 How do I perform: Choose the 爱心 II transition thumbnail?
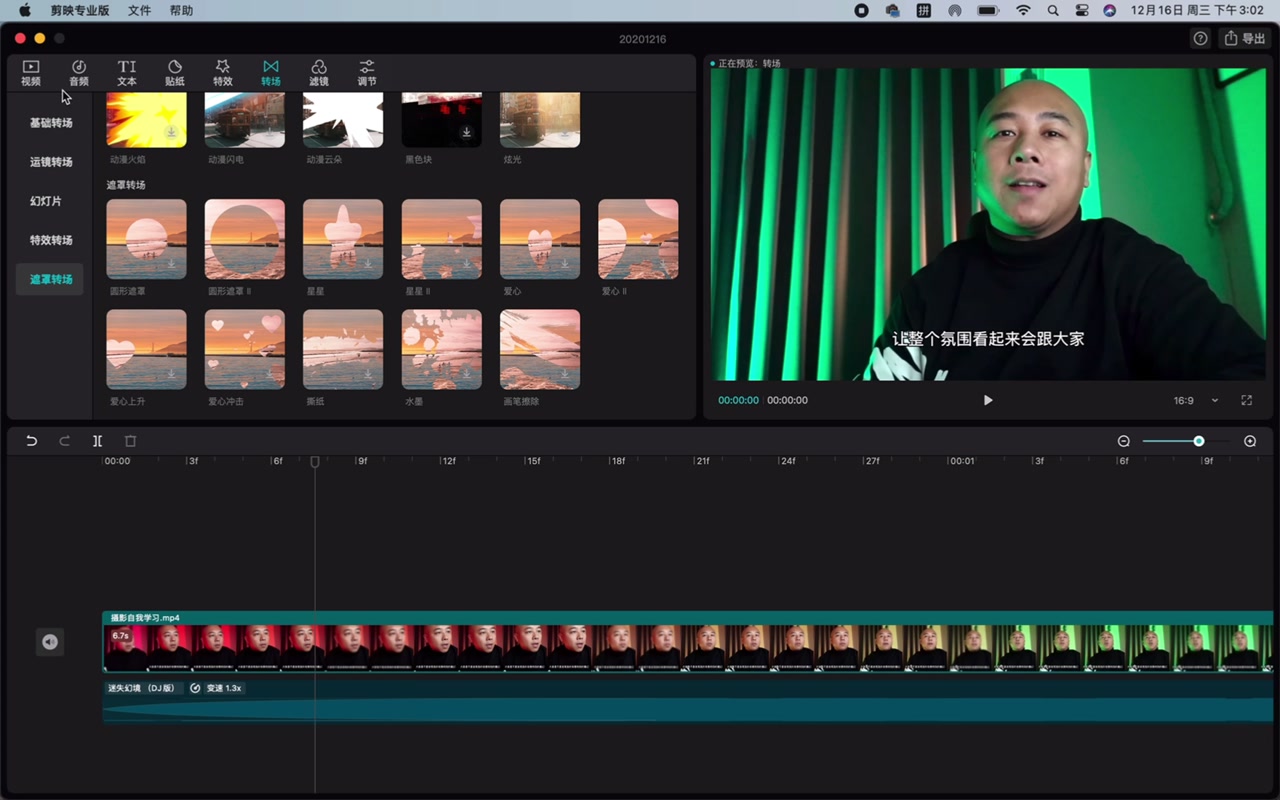[638, 239]
